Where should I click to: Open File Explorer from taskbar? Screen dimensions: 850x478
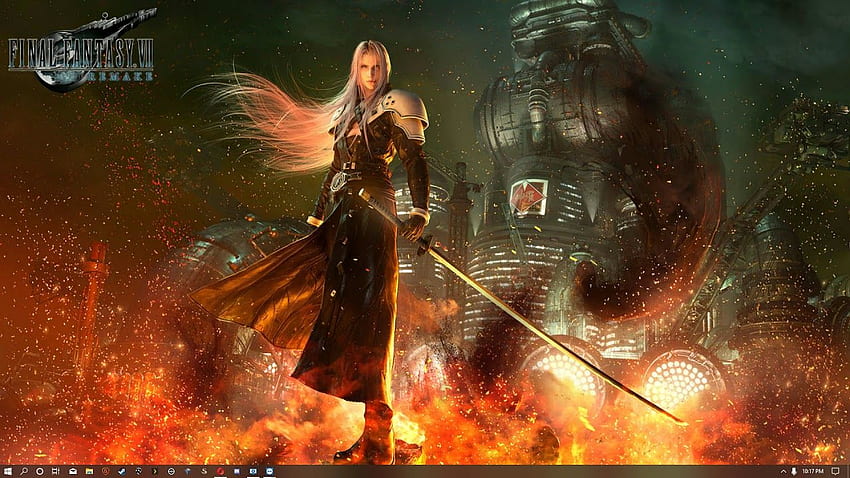pos(89,471)
